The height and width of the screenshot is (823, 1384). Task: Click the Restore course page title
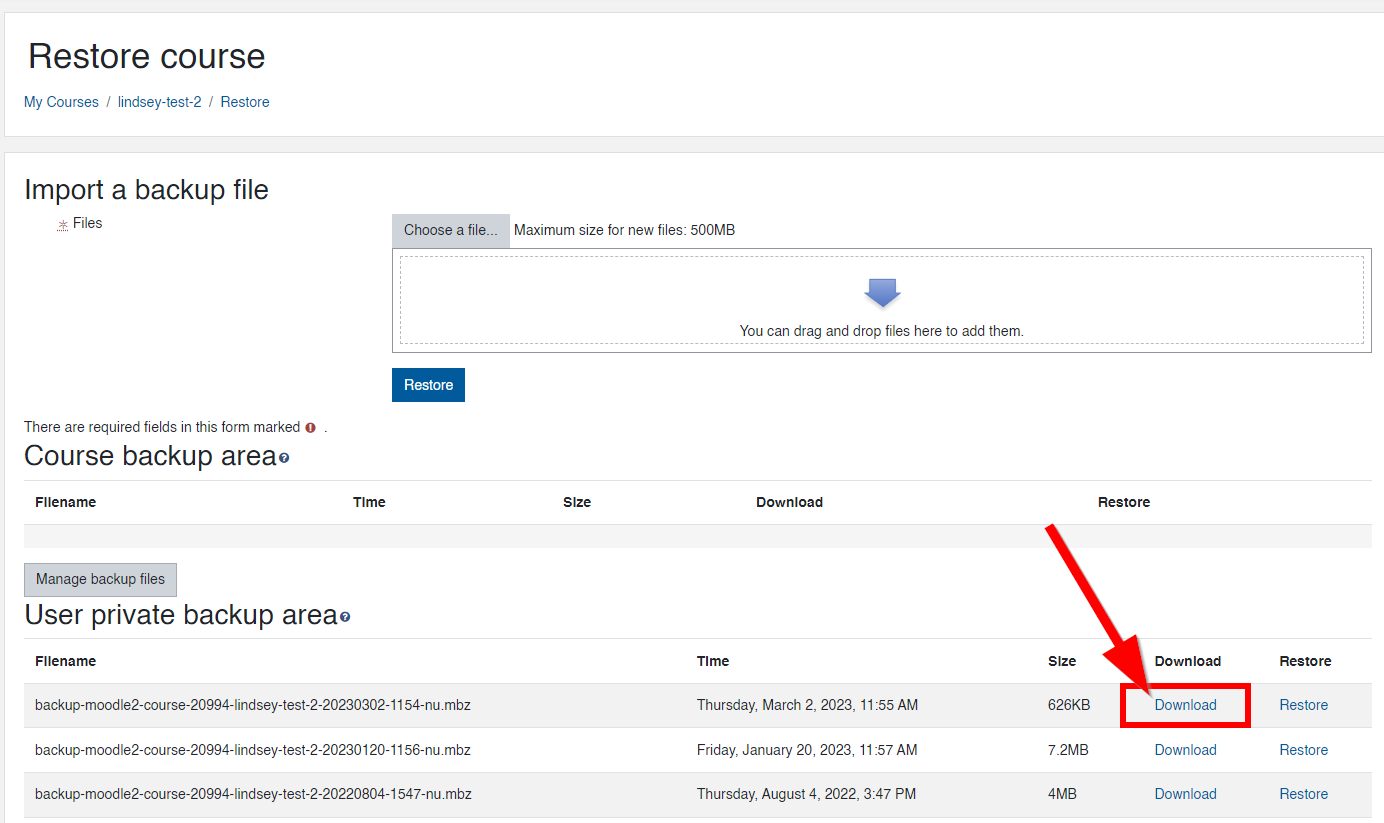(147, 56)
